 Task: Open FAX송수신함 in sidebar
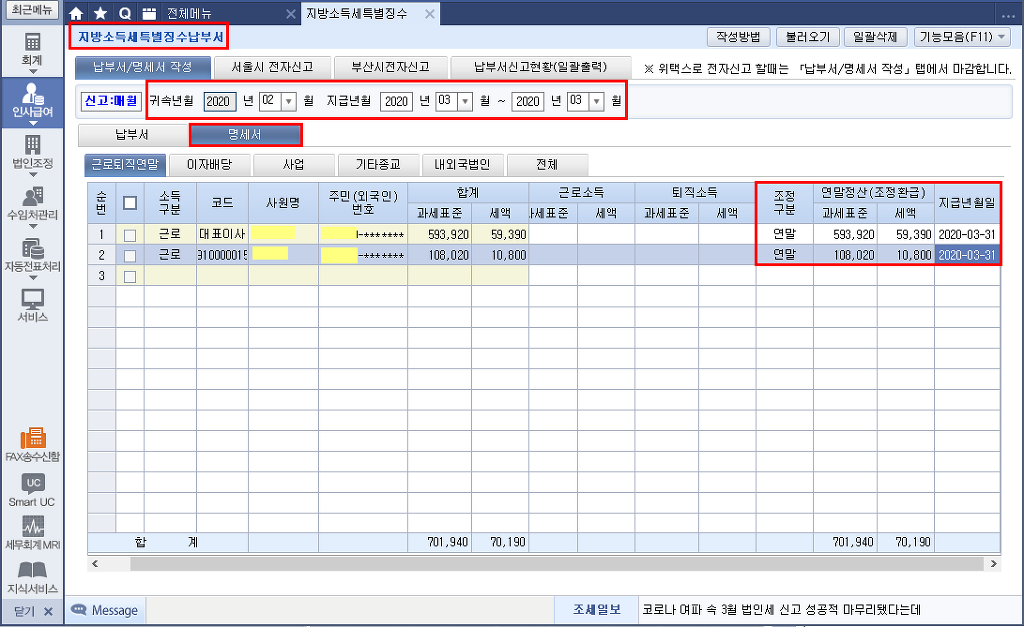pos(32,445)
